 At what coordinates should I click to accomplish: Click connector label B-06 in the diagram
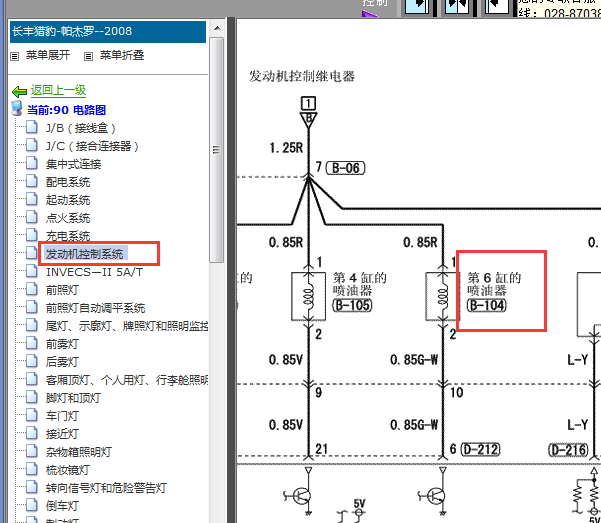click(x=345, y=168)
